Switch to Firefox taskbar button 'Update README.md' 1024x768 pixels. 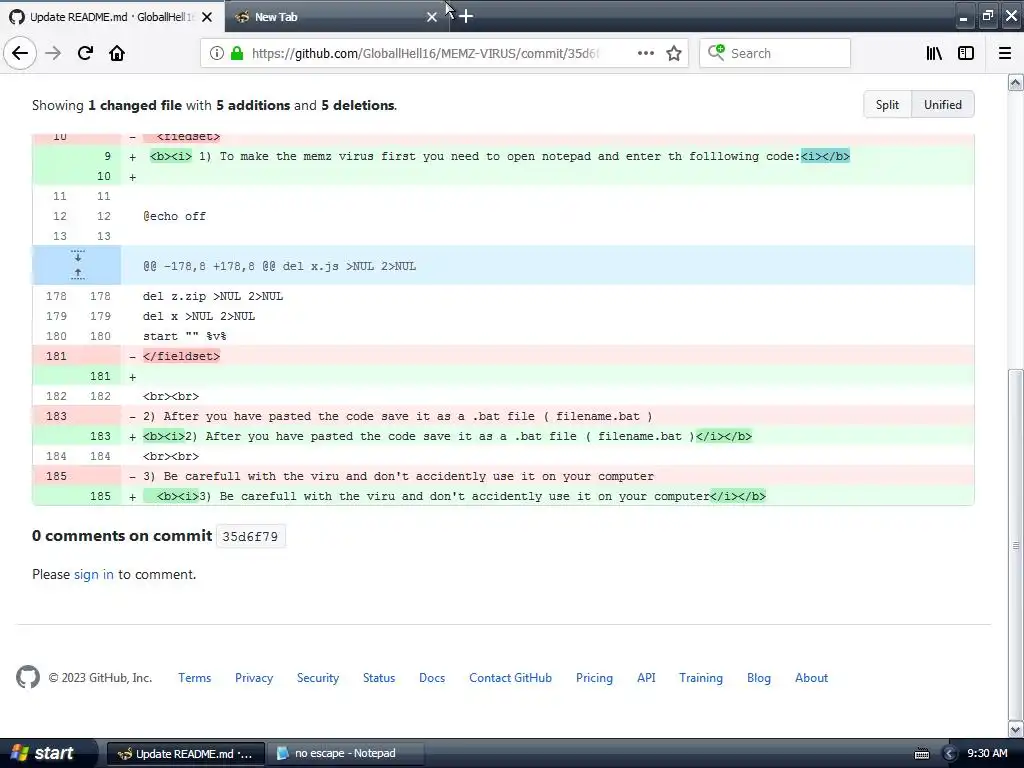[185, 753]
